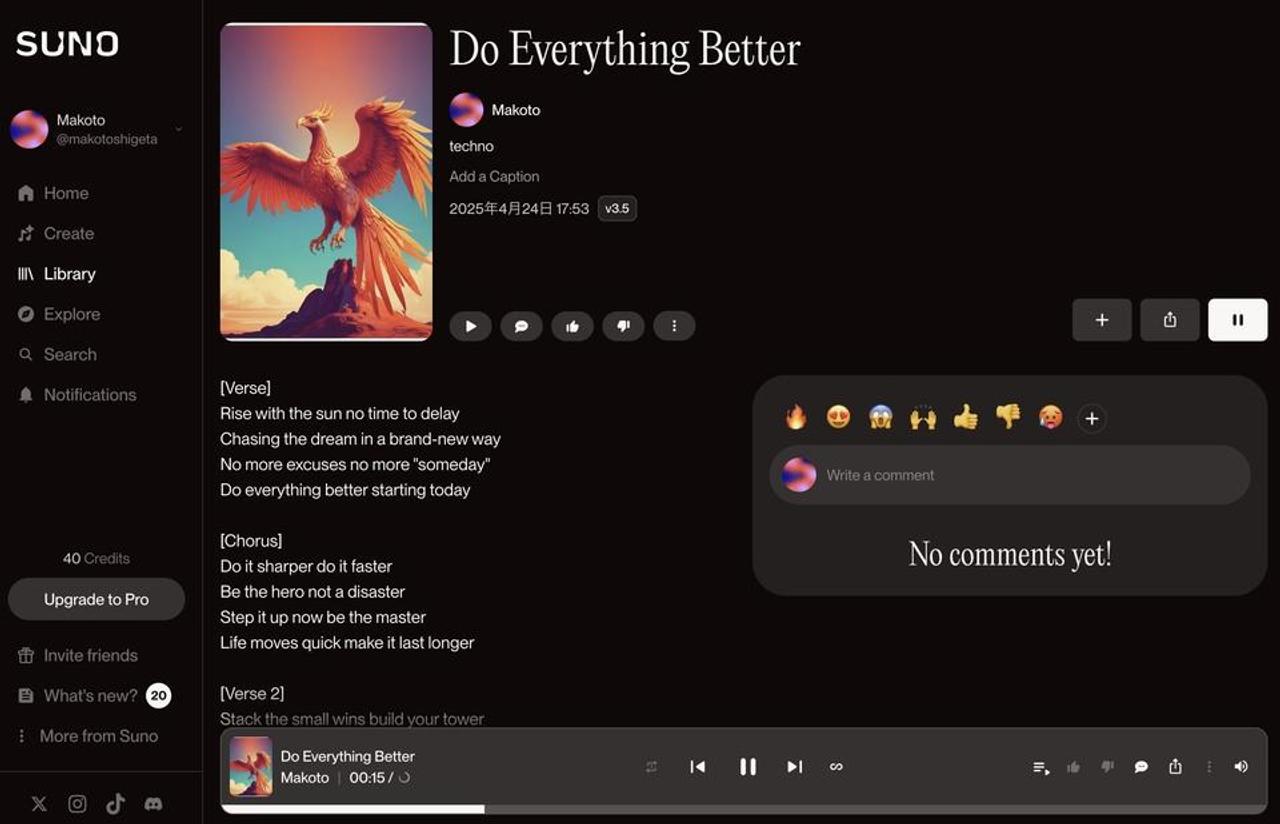Go to the Explore section

pyautogui.click(x=71, y=313)
